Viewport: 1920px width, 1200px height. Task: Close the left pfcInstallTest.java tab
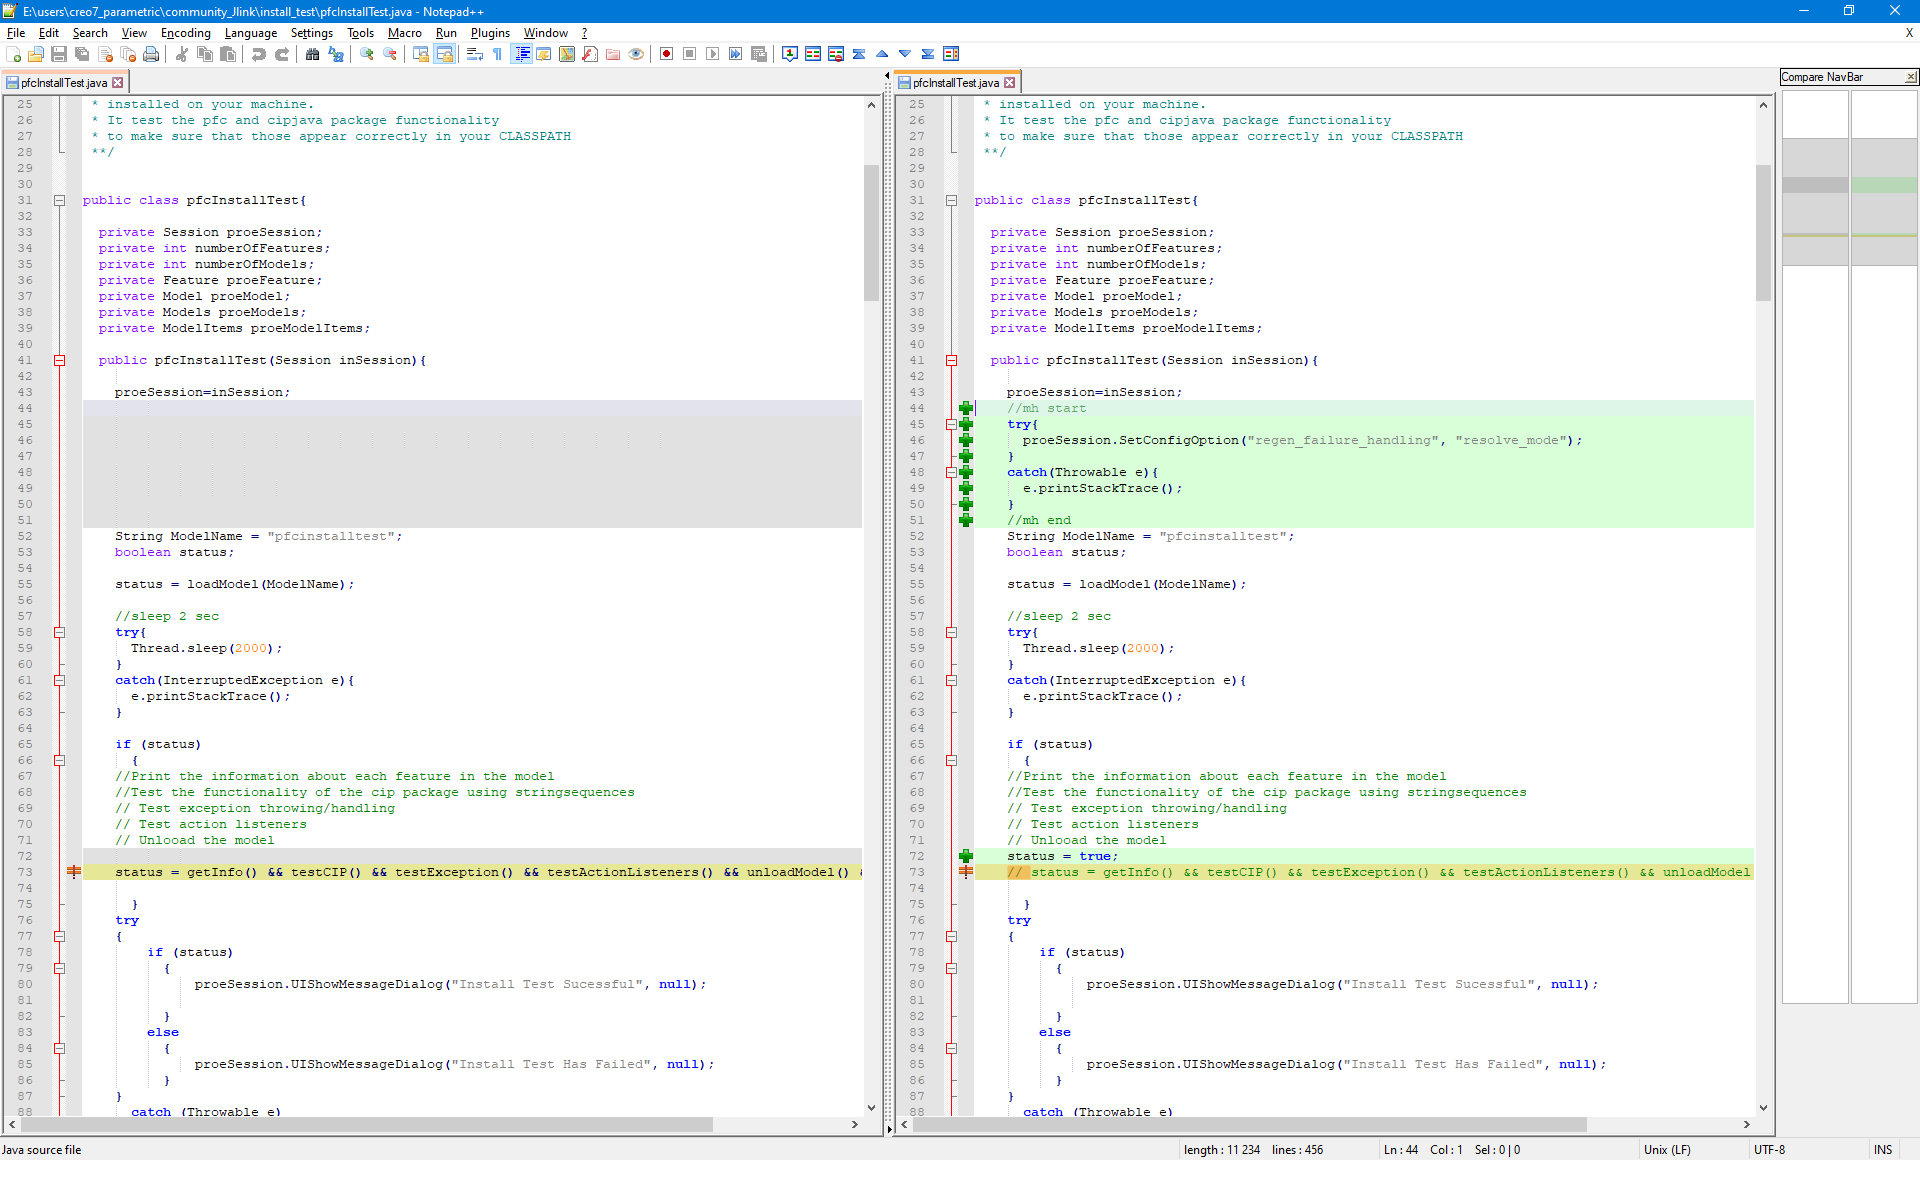point(118,83)
